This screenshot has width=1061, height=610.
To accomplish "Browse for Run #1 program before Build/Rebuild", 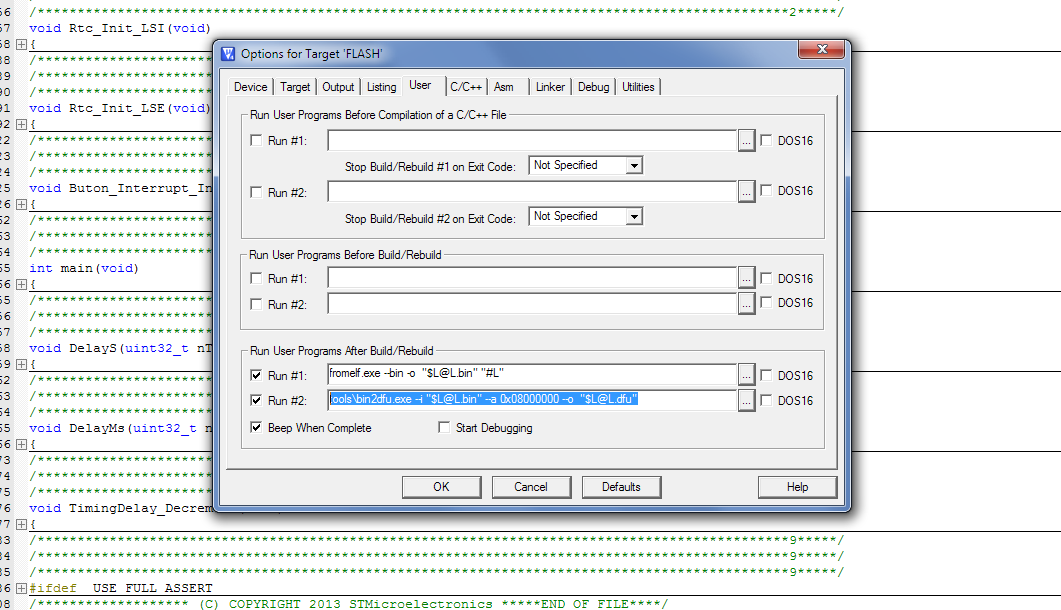I will (x=746, y=278).
